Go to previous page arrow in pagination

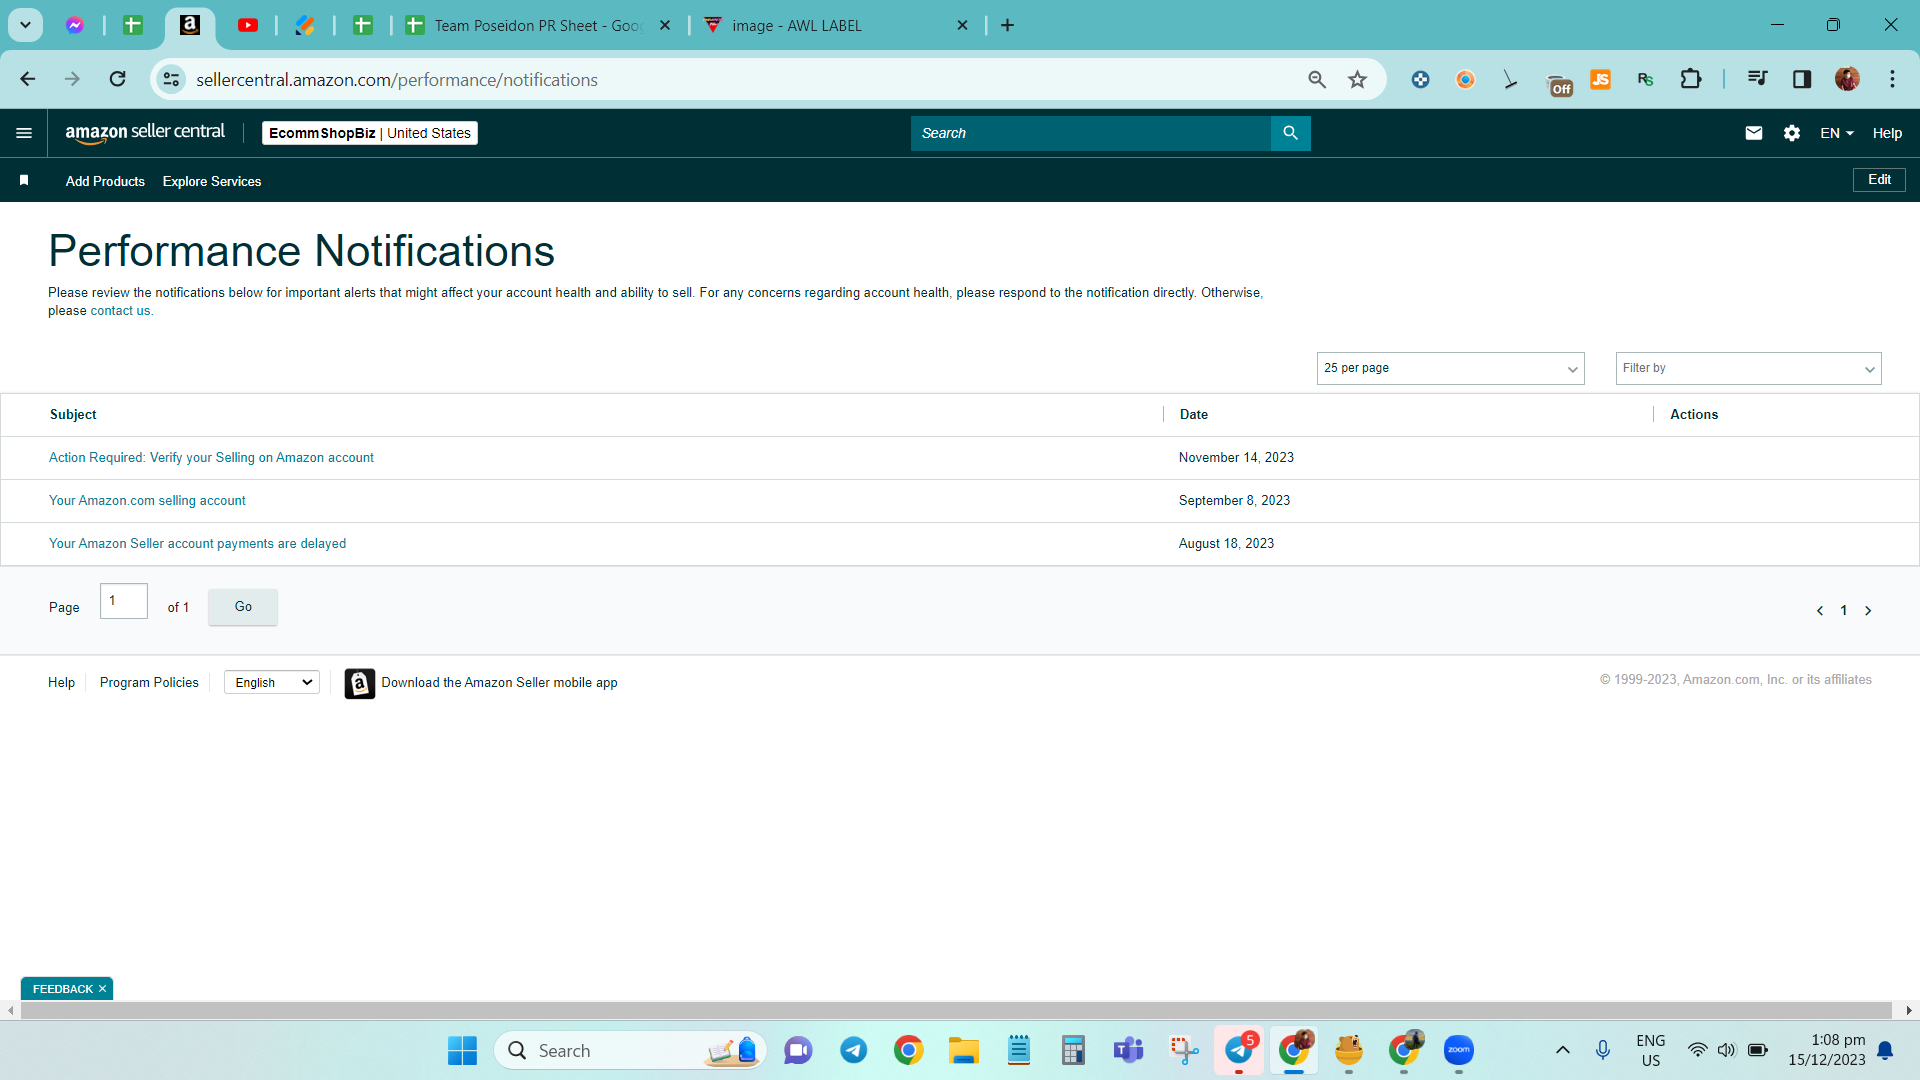click(x=1820, y=610)
